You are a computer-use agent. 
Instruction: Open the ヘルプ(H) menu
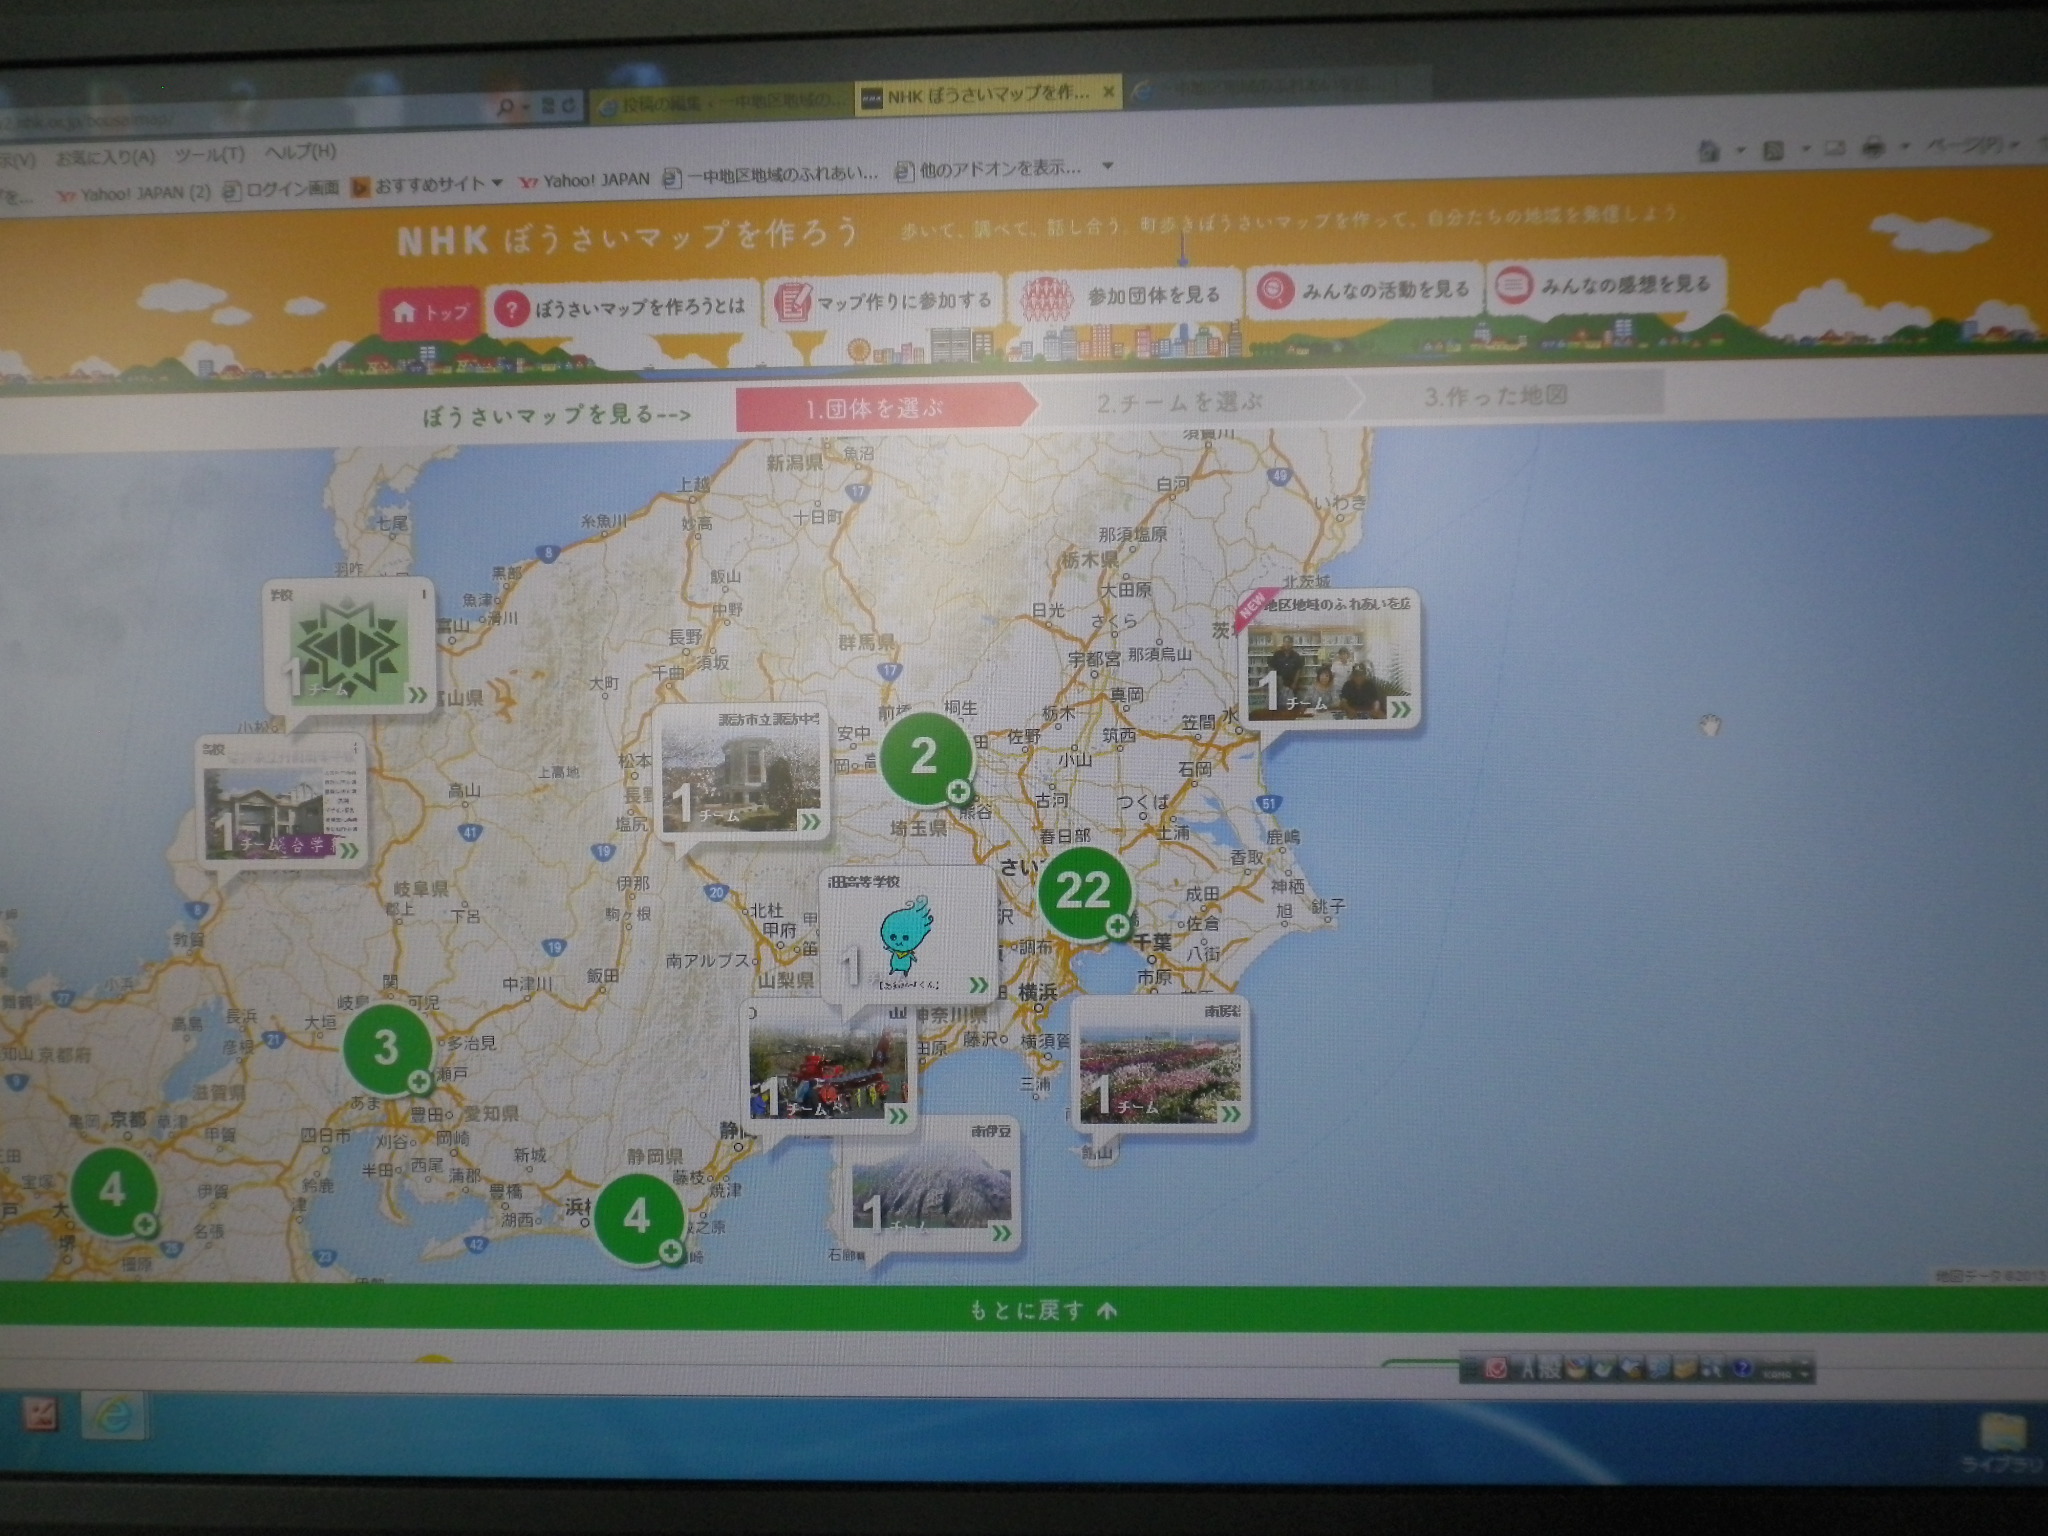tap(300, 152)
